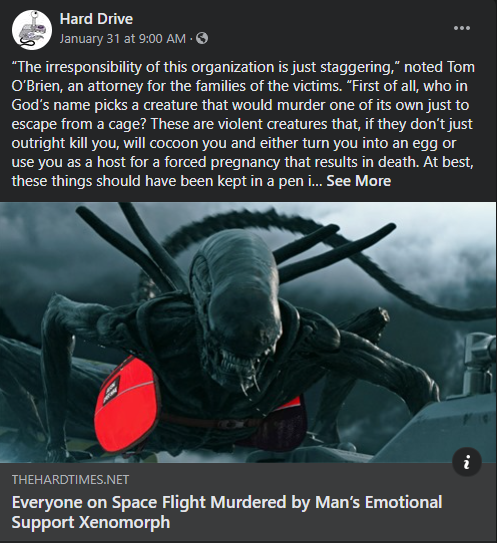Open the Hard Drive page name link
497x543 pixels.
(96, 19)
